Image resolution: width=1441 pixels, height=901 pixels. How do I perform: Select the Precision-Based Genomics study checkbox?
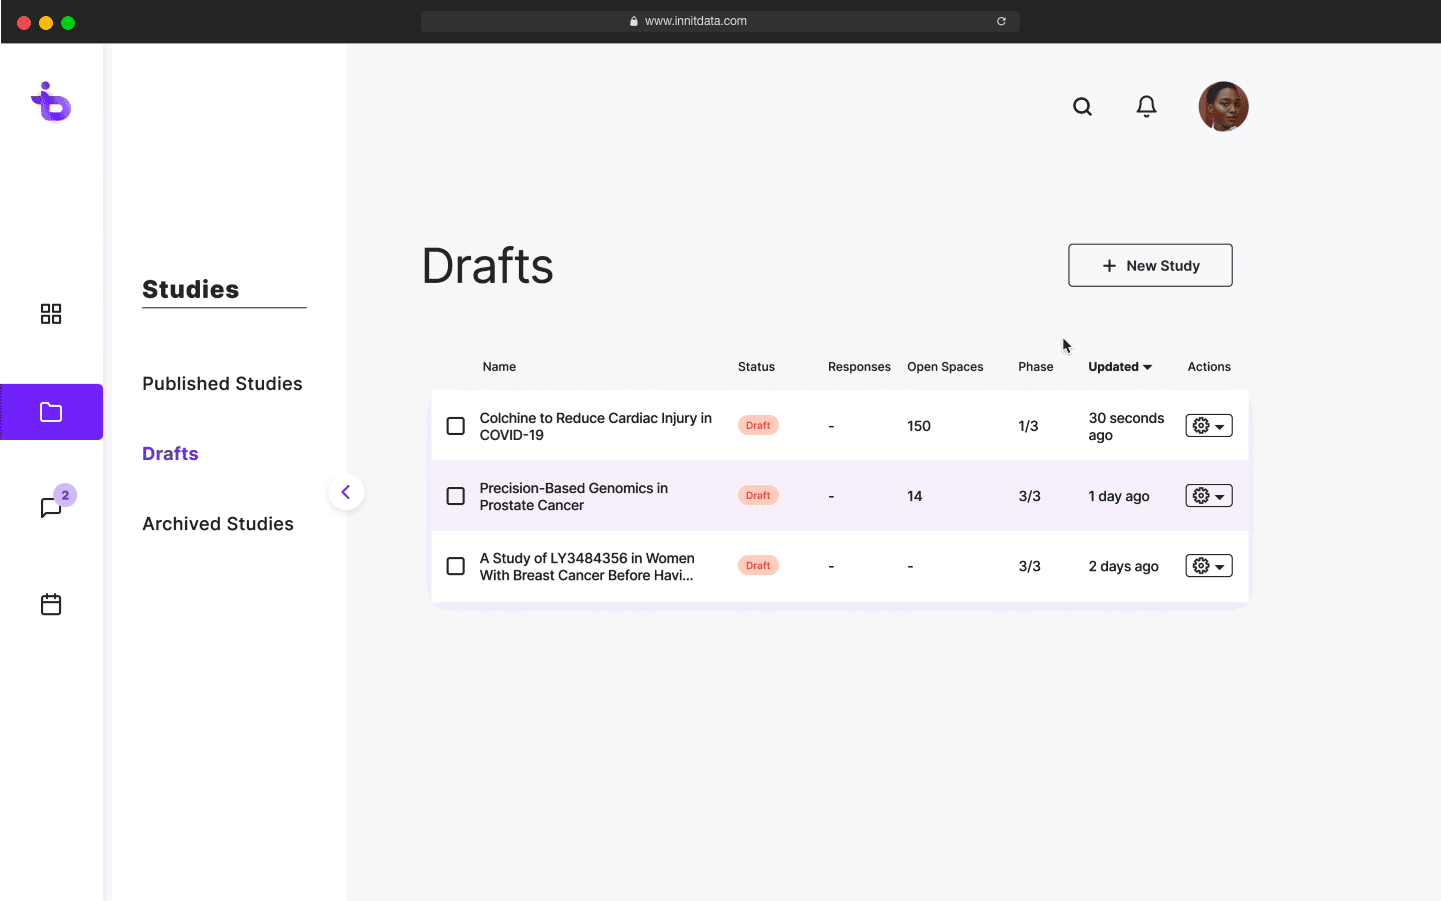456,496
